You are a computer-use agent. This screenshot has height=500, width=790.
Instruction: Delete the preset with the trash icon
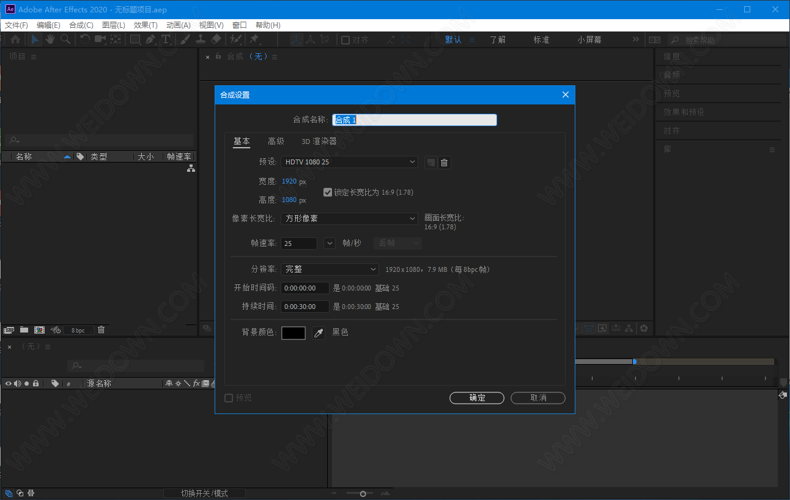(x=444, y=162)
